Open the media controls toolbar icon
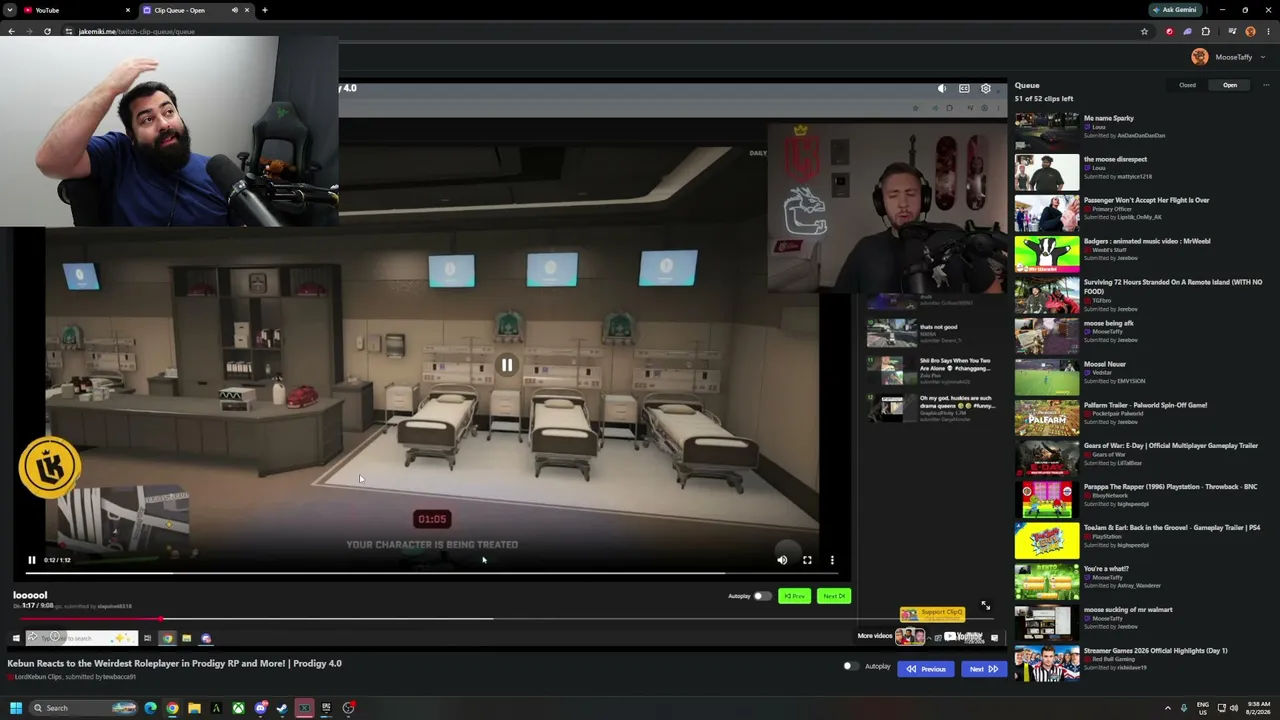 coord(1232,31)
